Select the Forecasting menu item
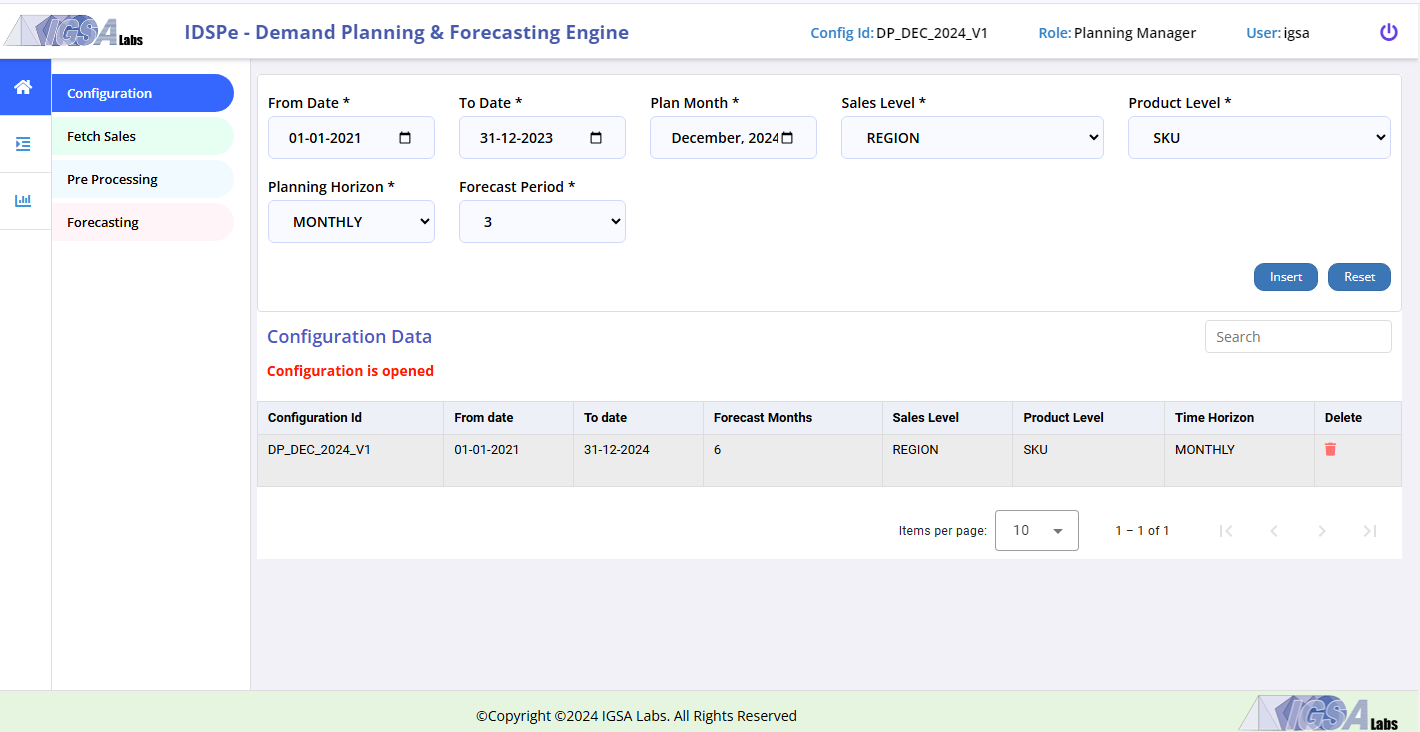Viewport: 1420px width, 732px height. pyautogui.click(x=143, y=222)
